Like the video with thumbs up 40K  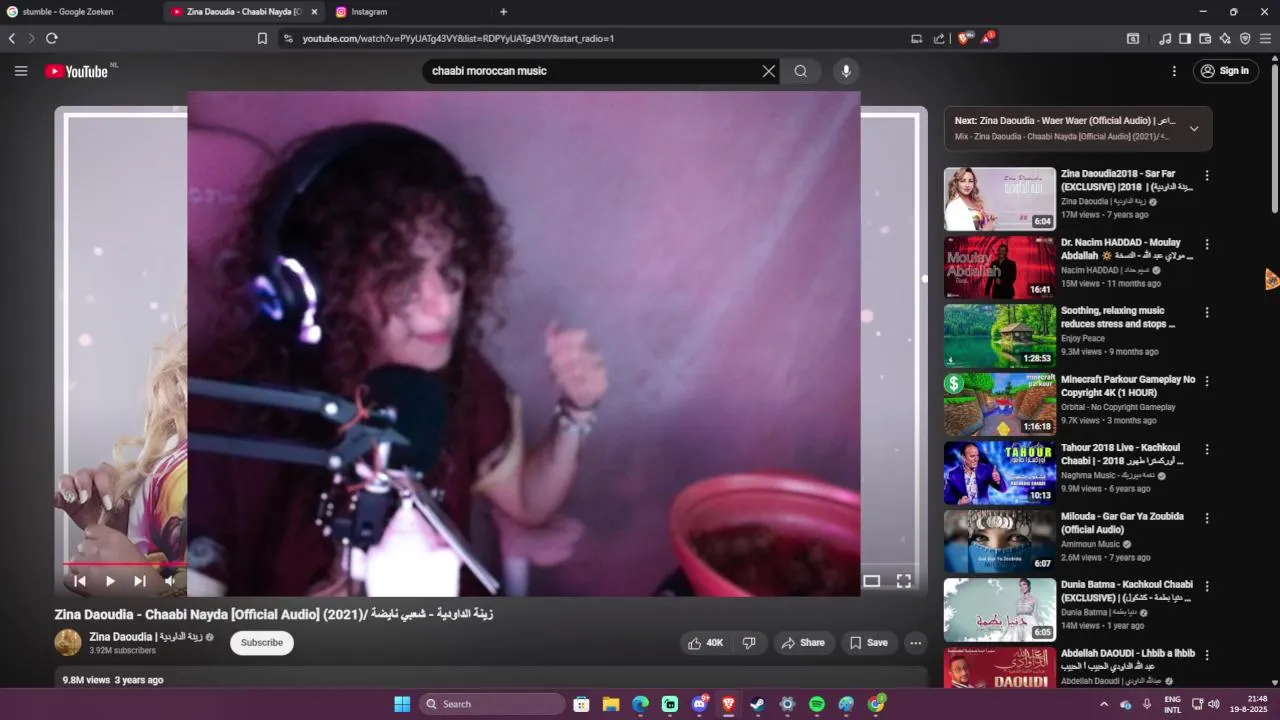click(705, 643)
